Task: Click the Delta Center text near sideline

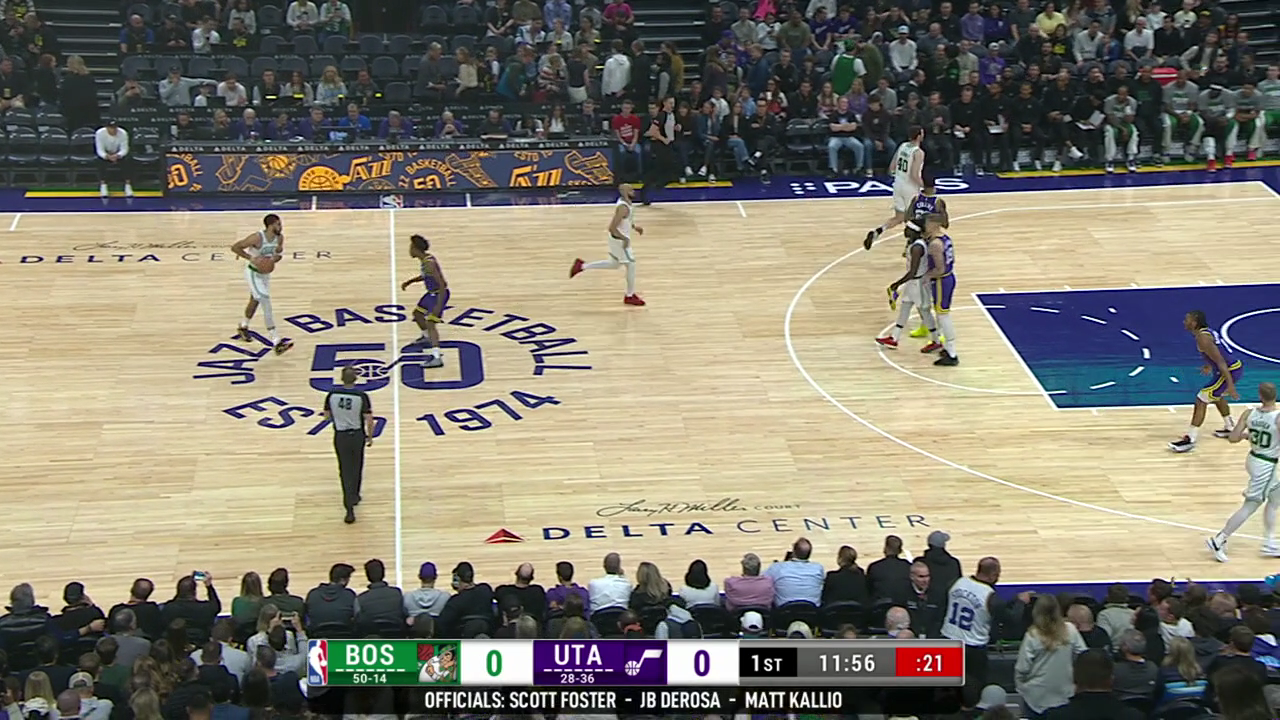Action: pos(735,527)
